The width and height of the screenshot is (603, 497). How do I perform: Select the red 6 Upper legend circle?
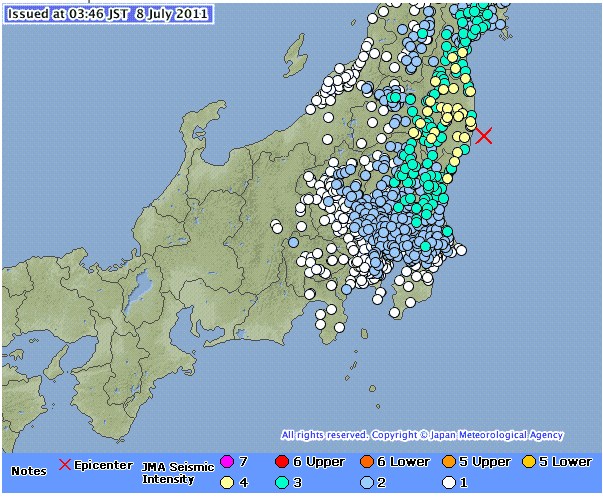[280, 462]
